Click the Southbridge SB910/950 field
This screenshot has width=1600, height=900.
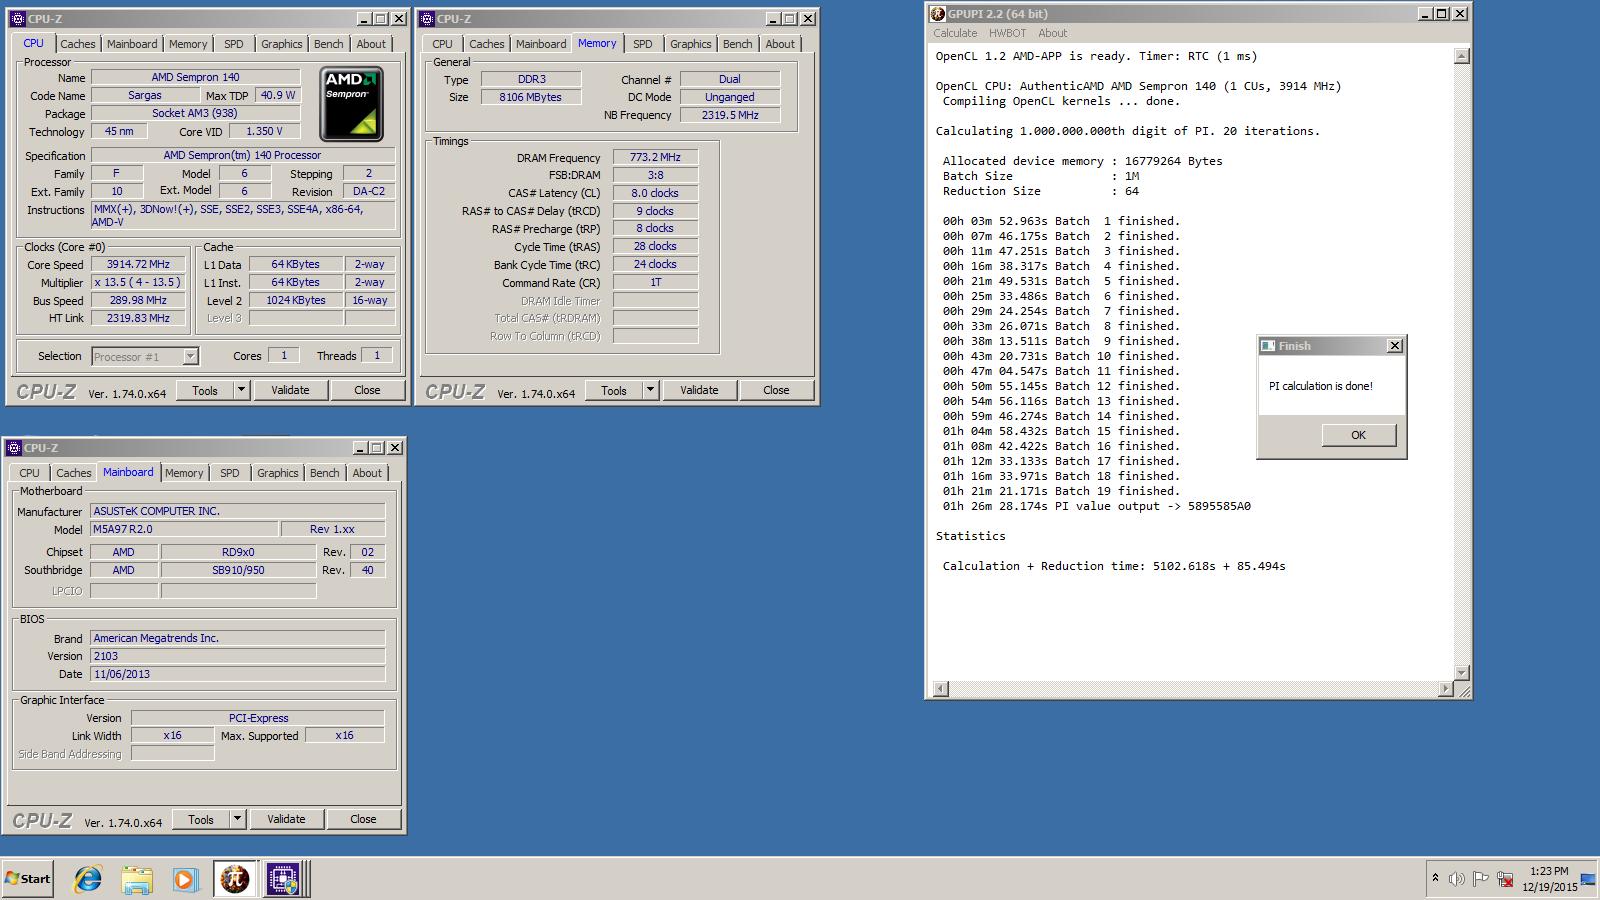pos(238,570)
